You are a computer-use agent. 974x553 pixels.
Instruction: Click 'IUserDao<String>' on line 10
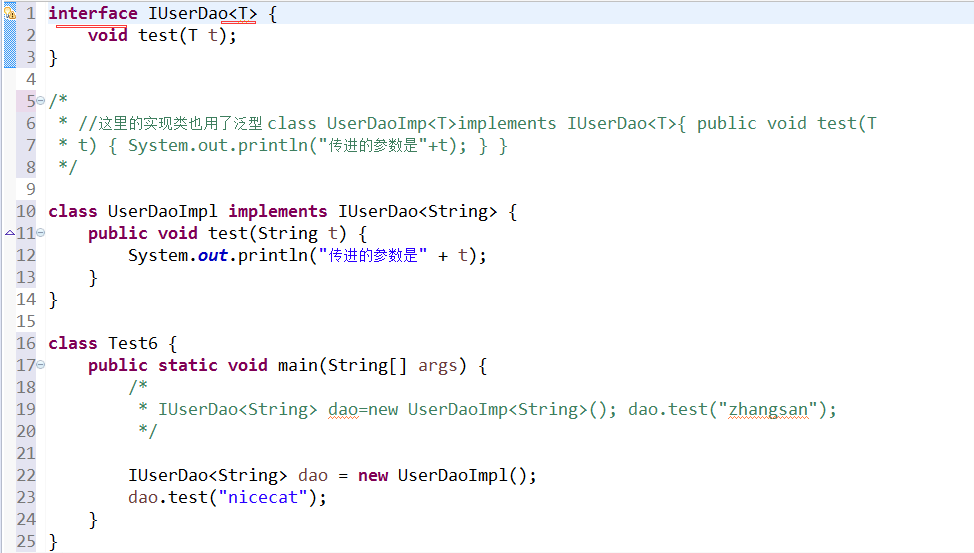417,211
